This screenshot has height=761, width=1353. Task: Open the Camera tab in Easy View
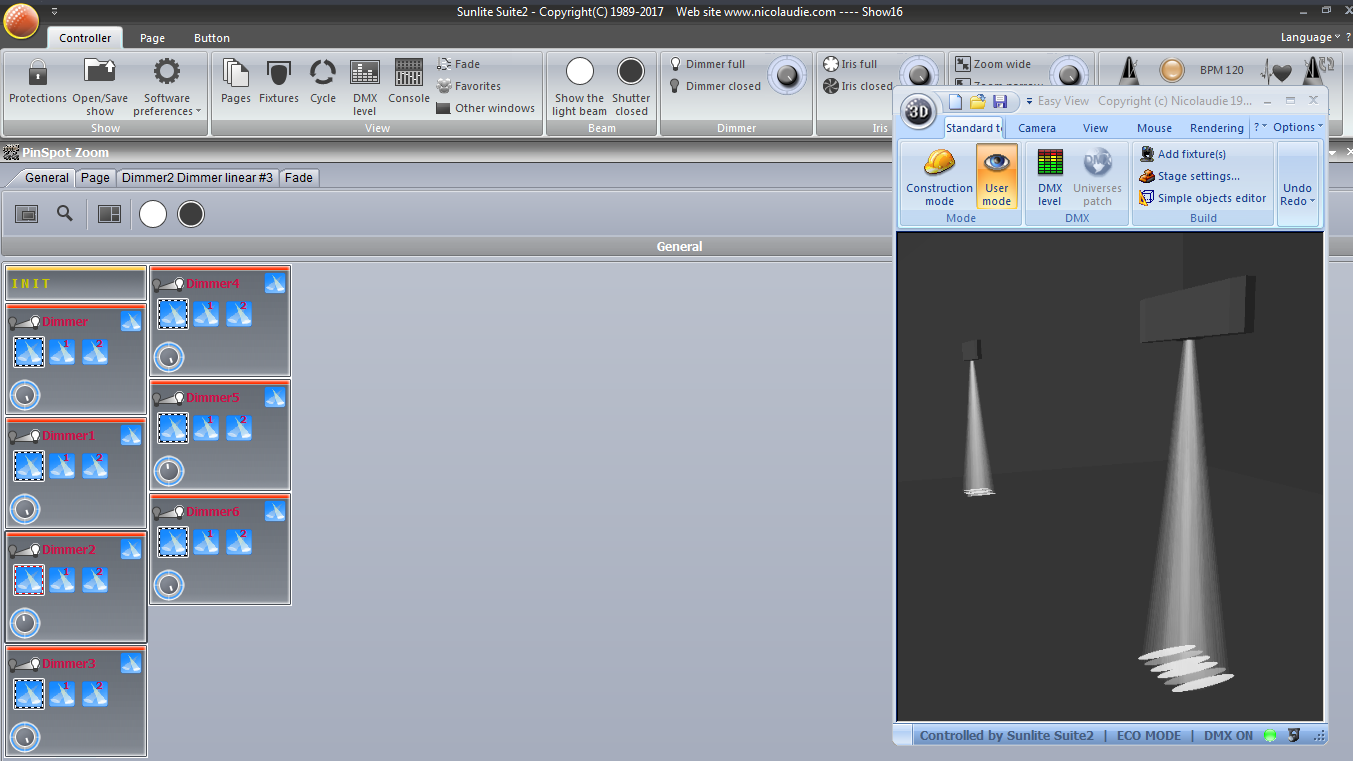click(1037, 128)
